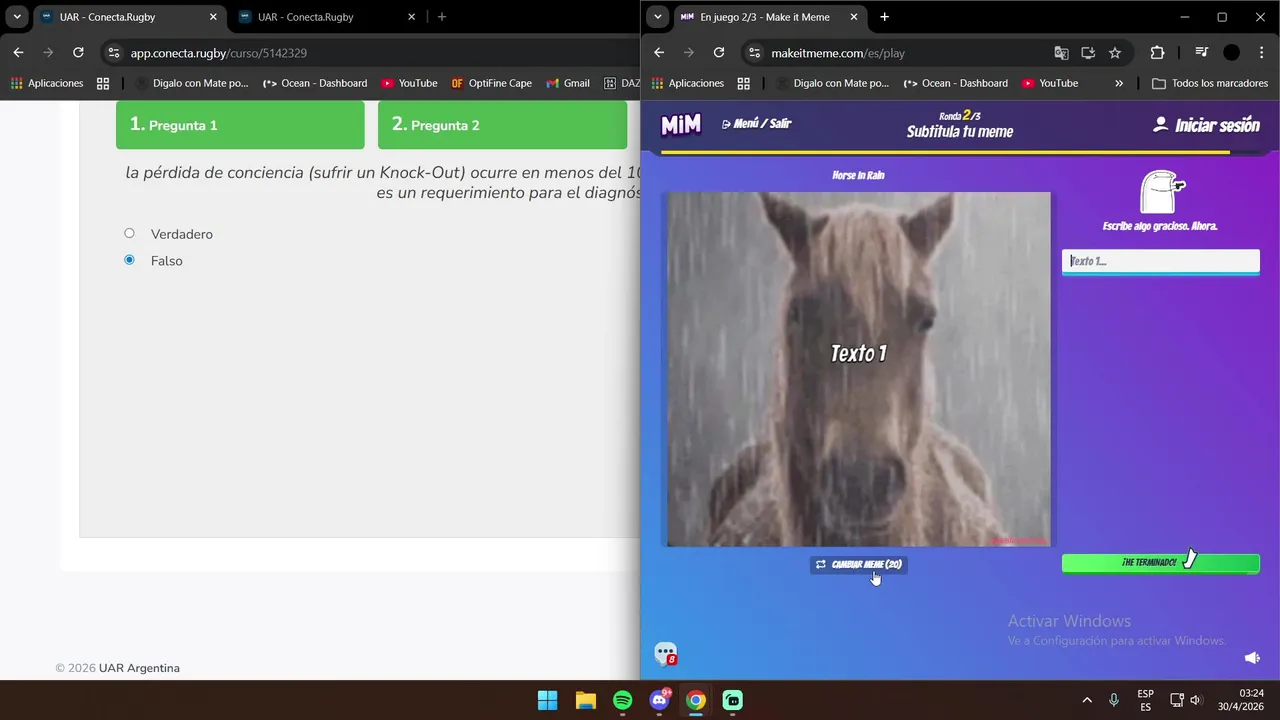Open Ocean - Dashboard bookmark in left window

(x=315, y=83)
